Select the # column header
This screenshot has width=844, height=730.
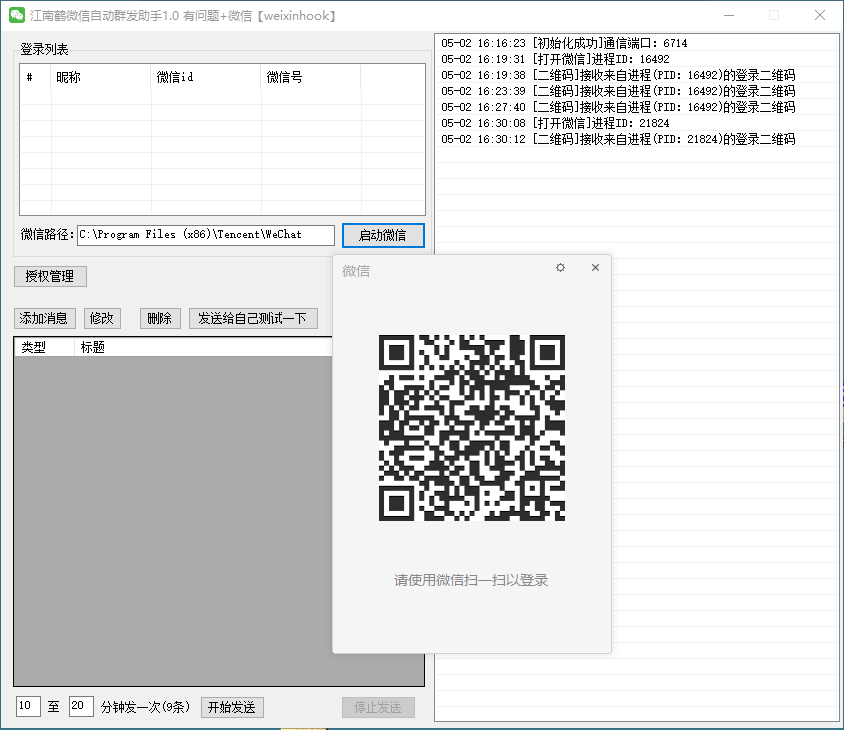click(36, 77)
